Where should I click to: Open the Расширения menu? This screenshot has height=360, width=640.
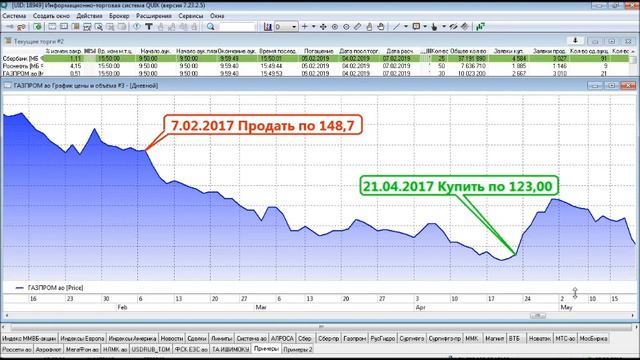(153, 16)
